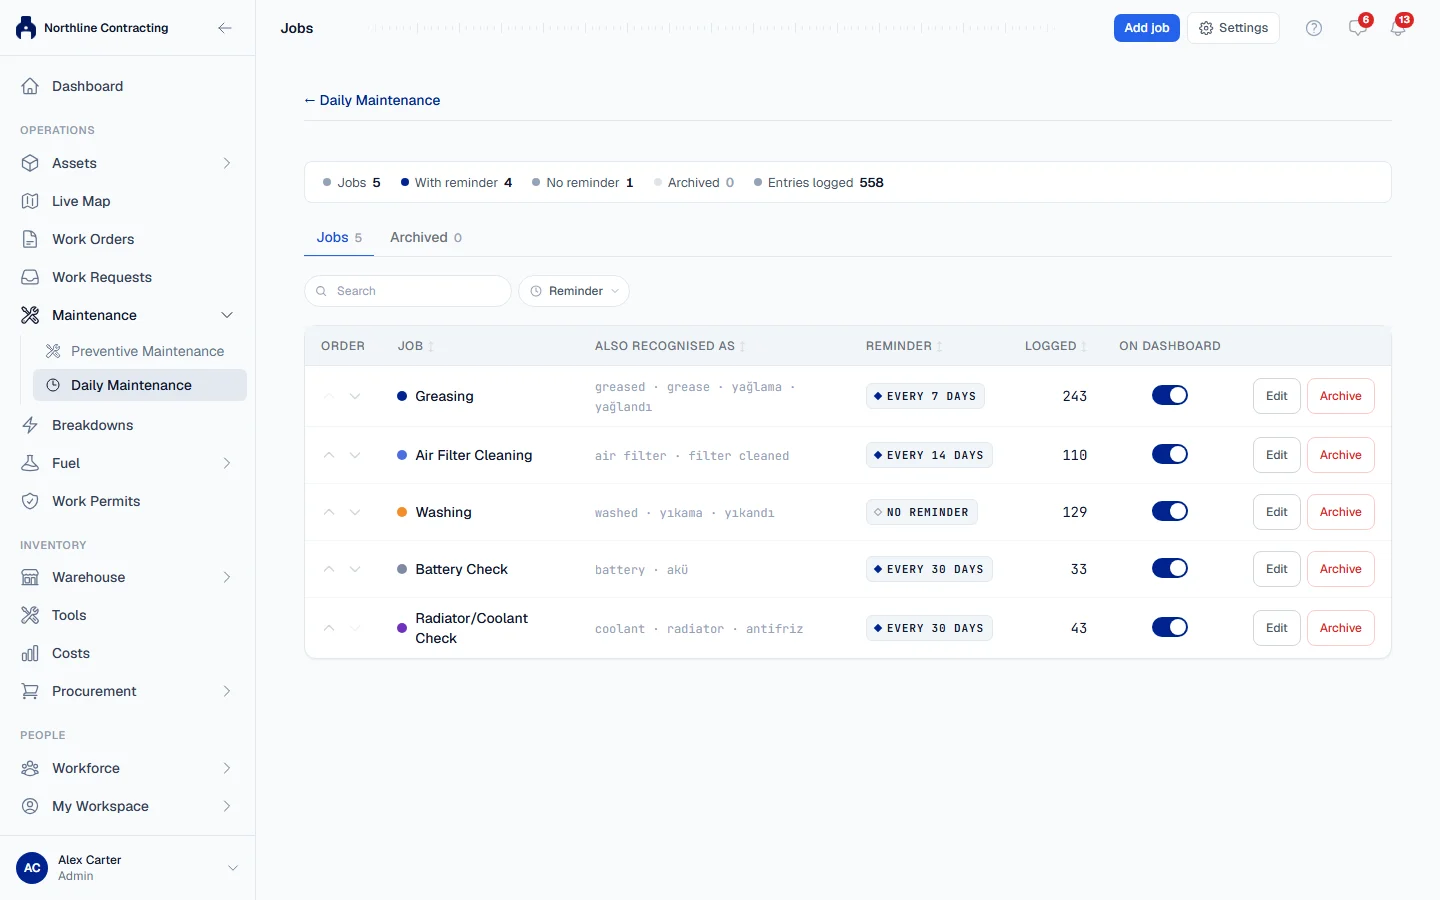1440x900 pixels.
Task: Click the Breakdowns lightning icon
Action: tap(30, 425)
